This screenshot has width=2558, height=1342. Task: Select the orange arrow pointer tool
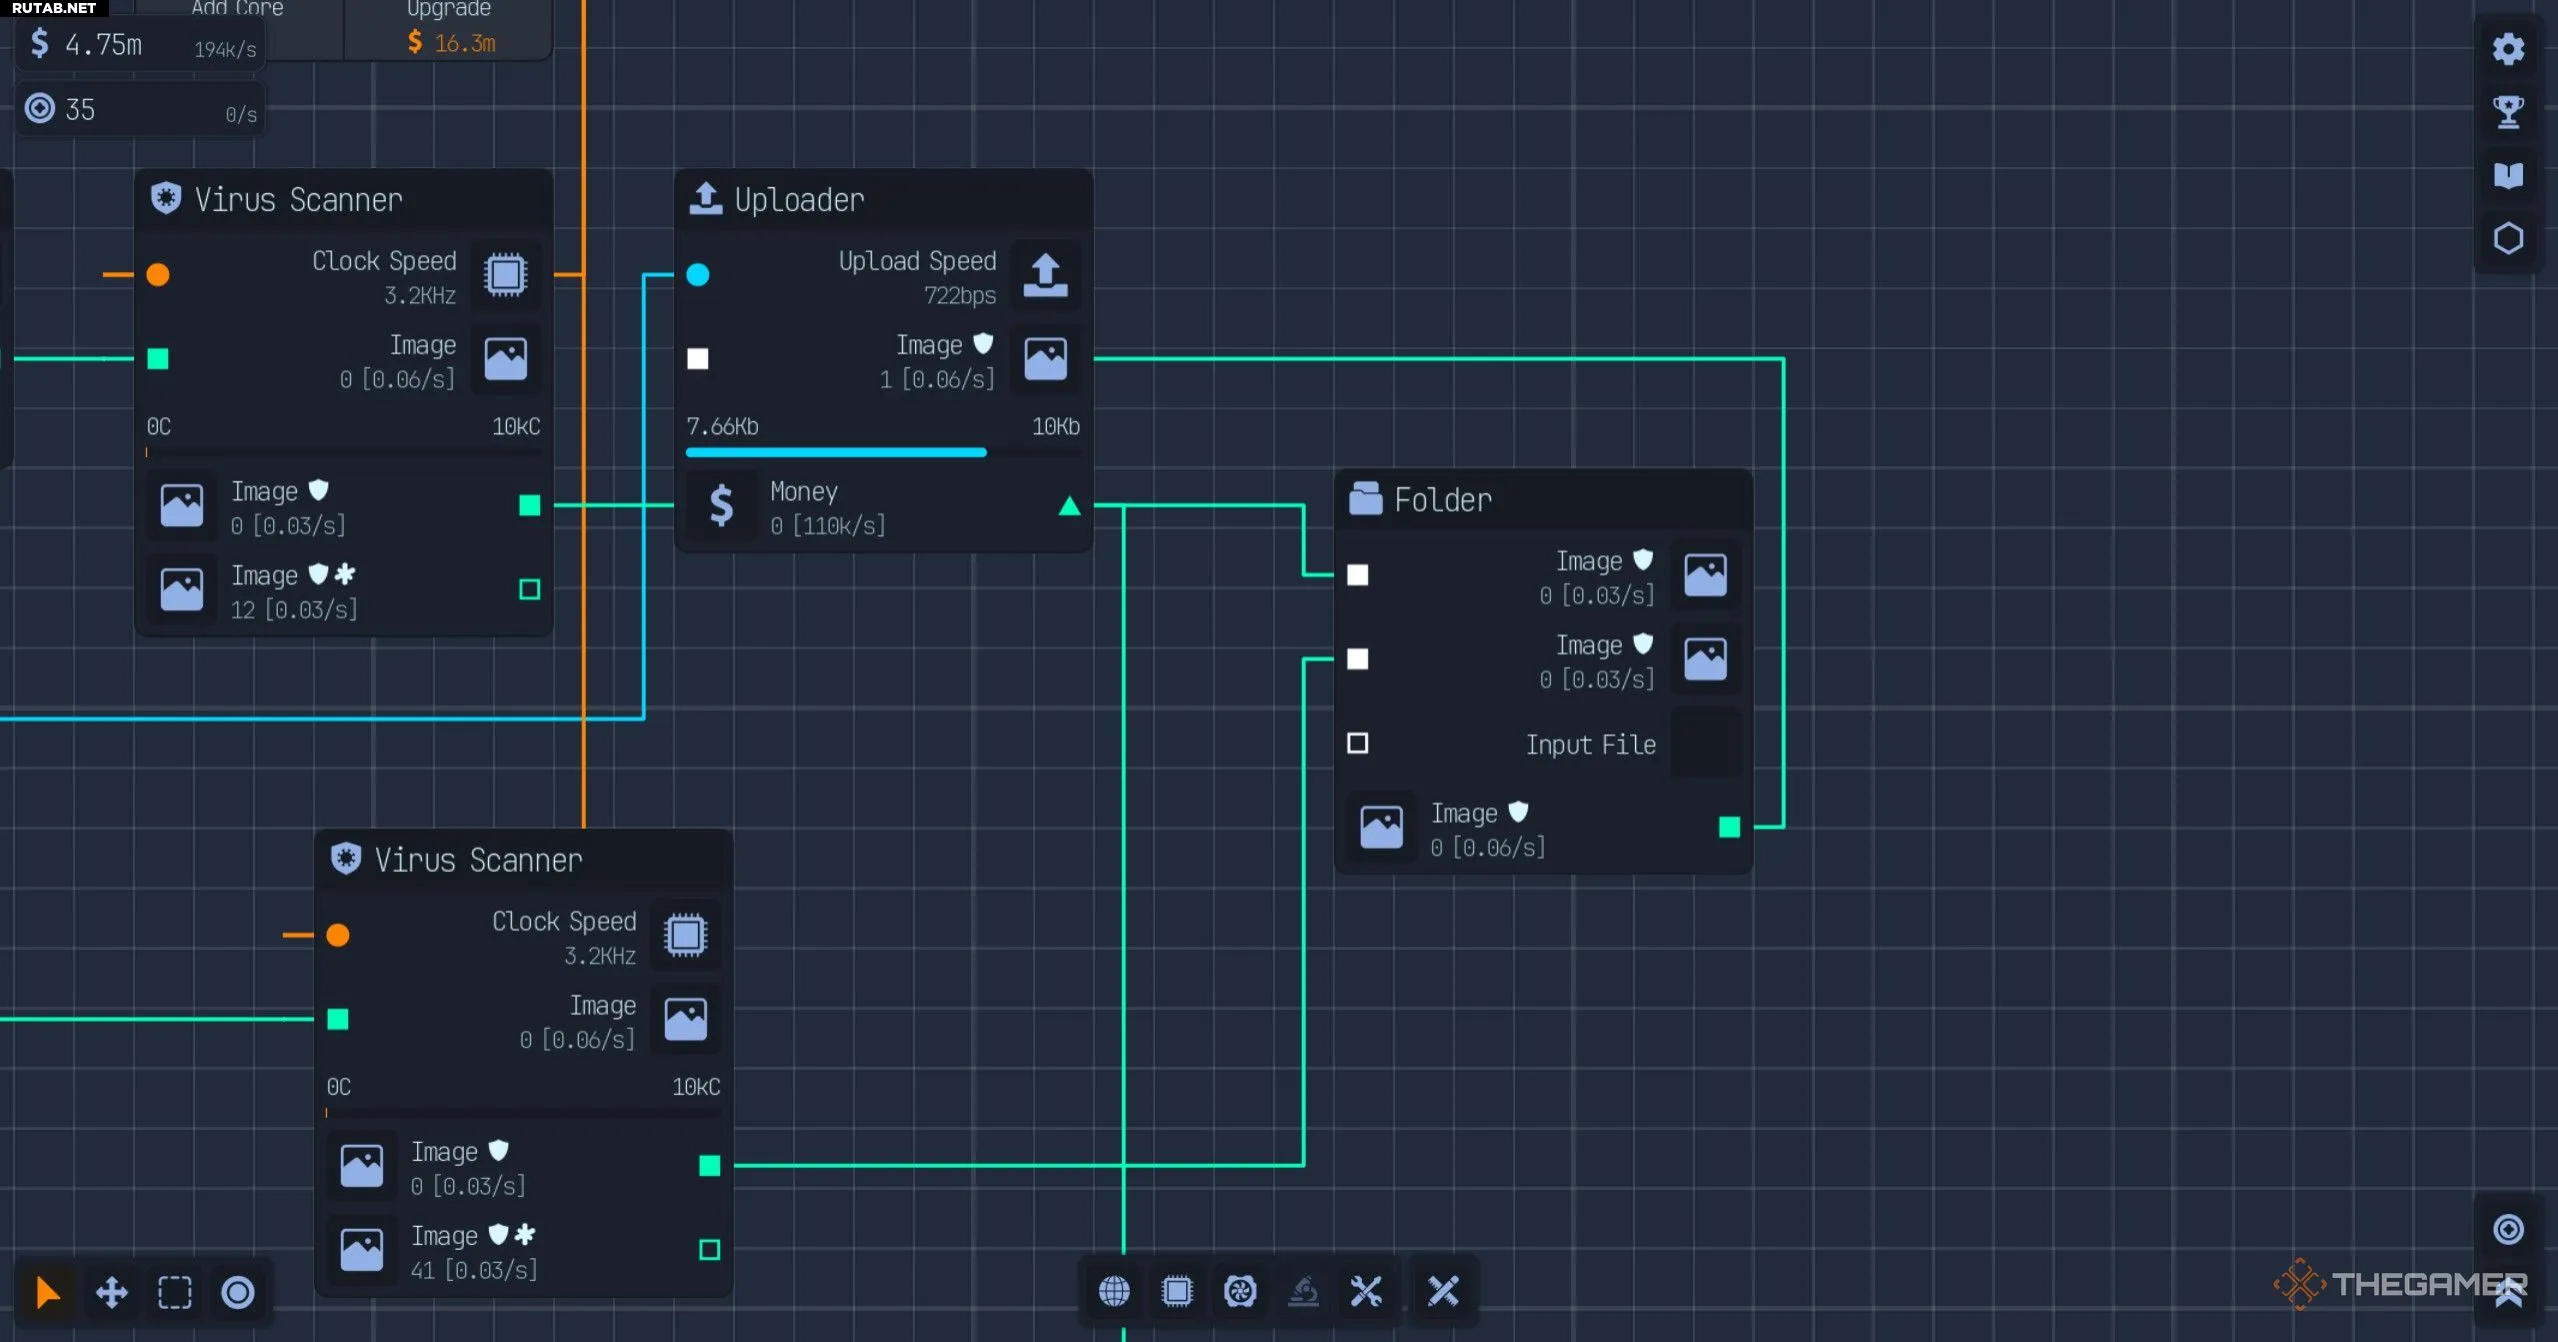[x=47, y=1292]
